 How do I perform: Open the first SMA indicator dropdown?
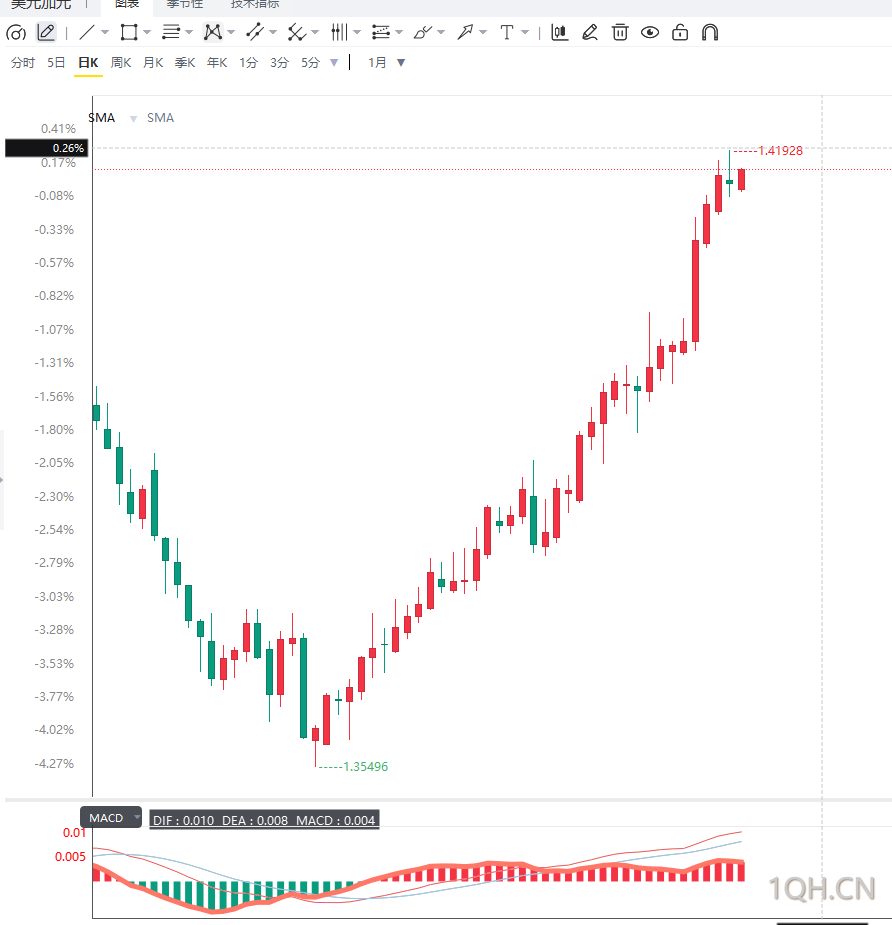134,119
